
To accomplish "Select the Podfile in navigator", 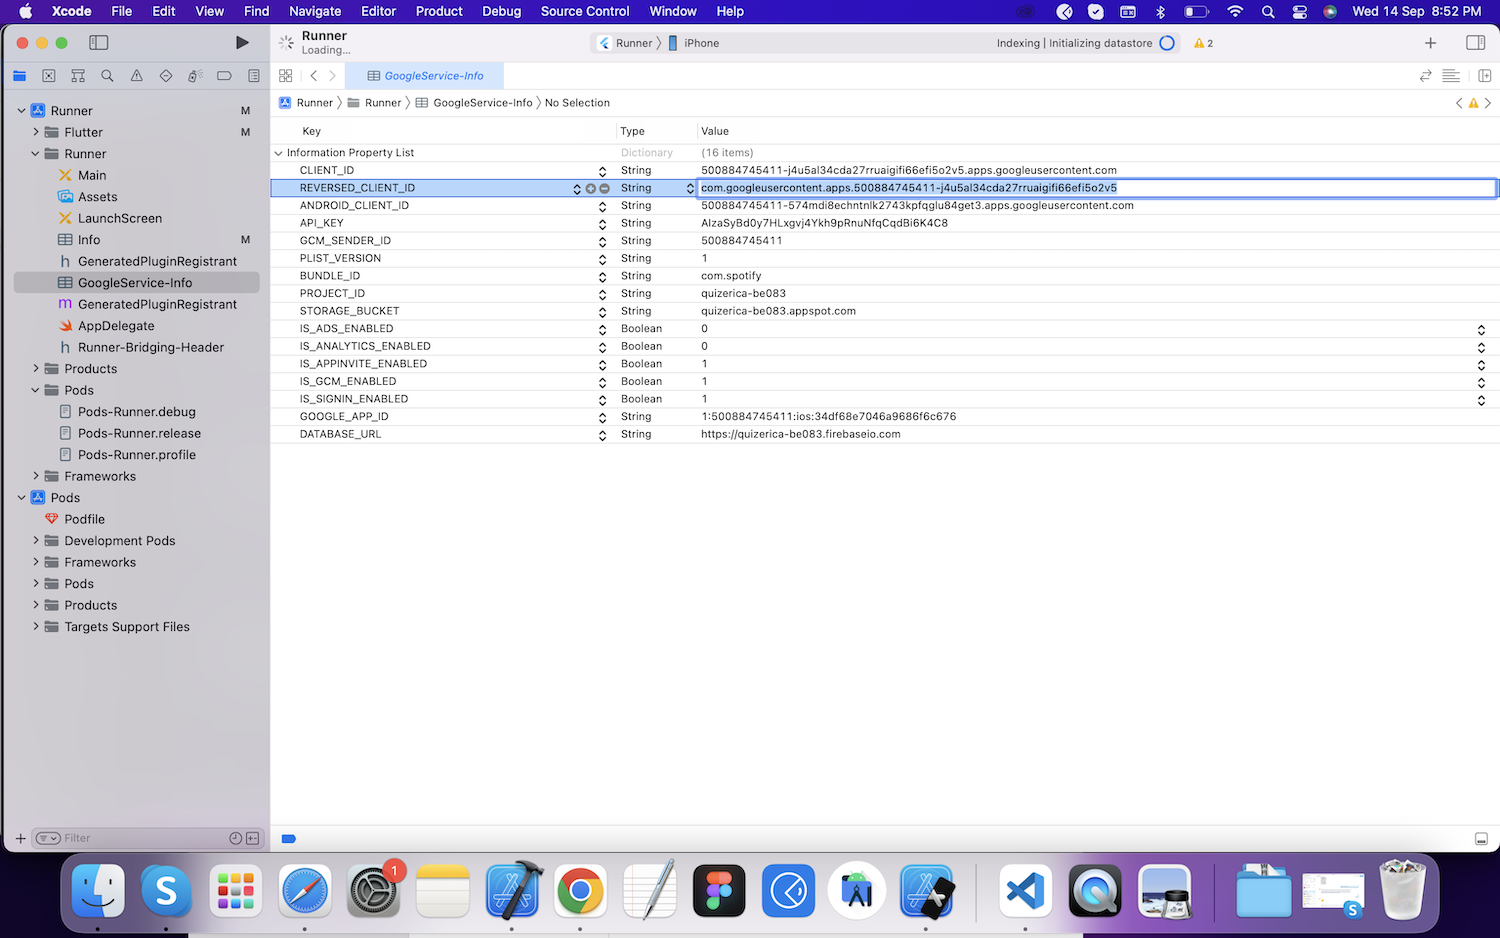I will [x=84, y=520].
